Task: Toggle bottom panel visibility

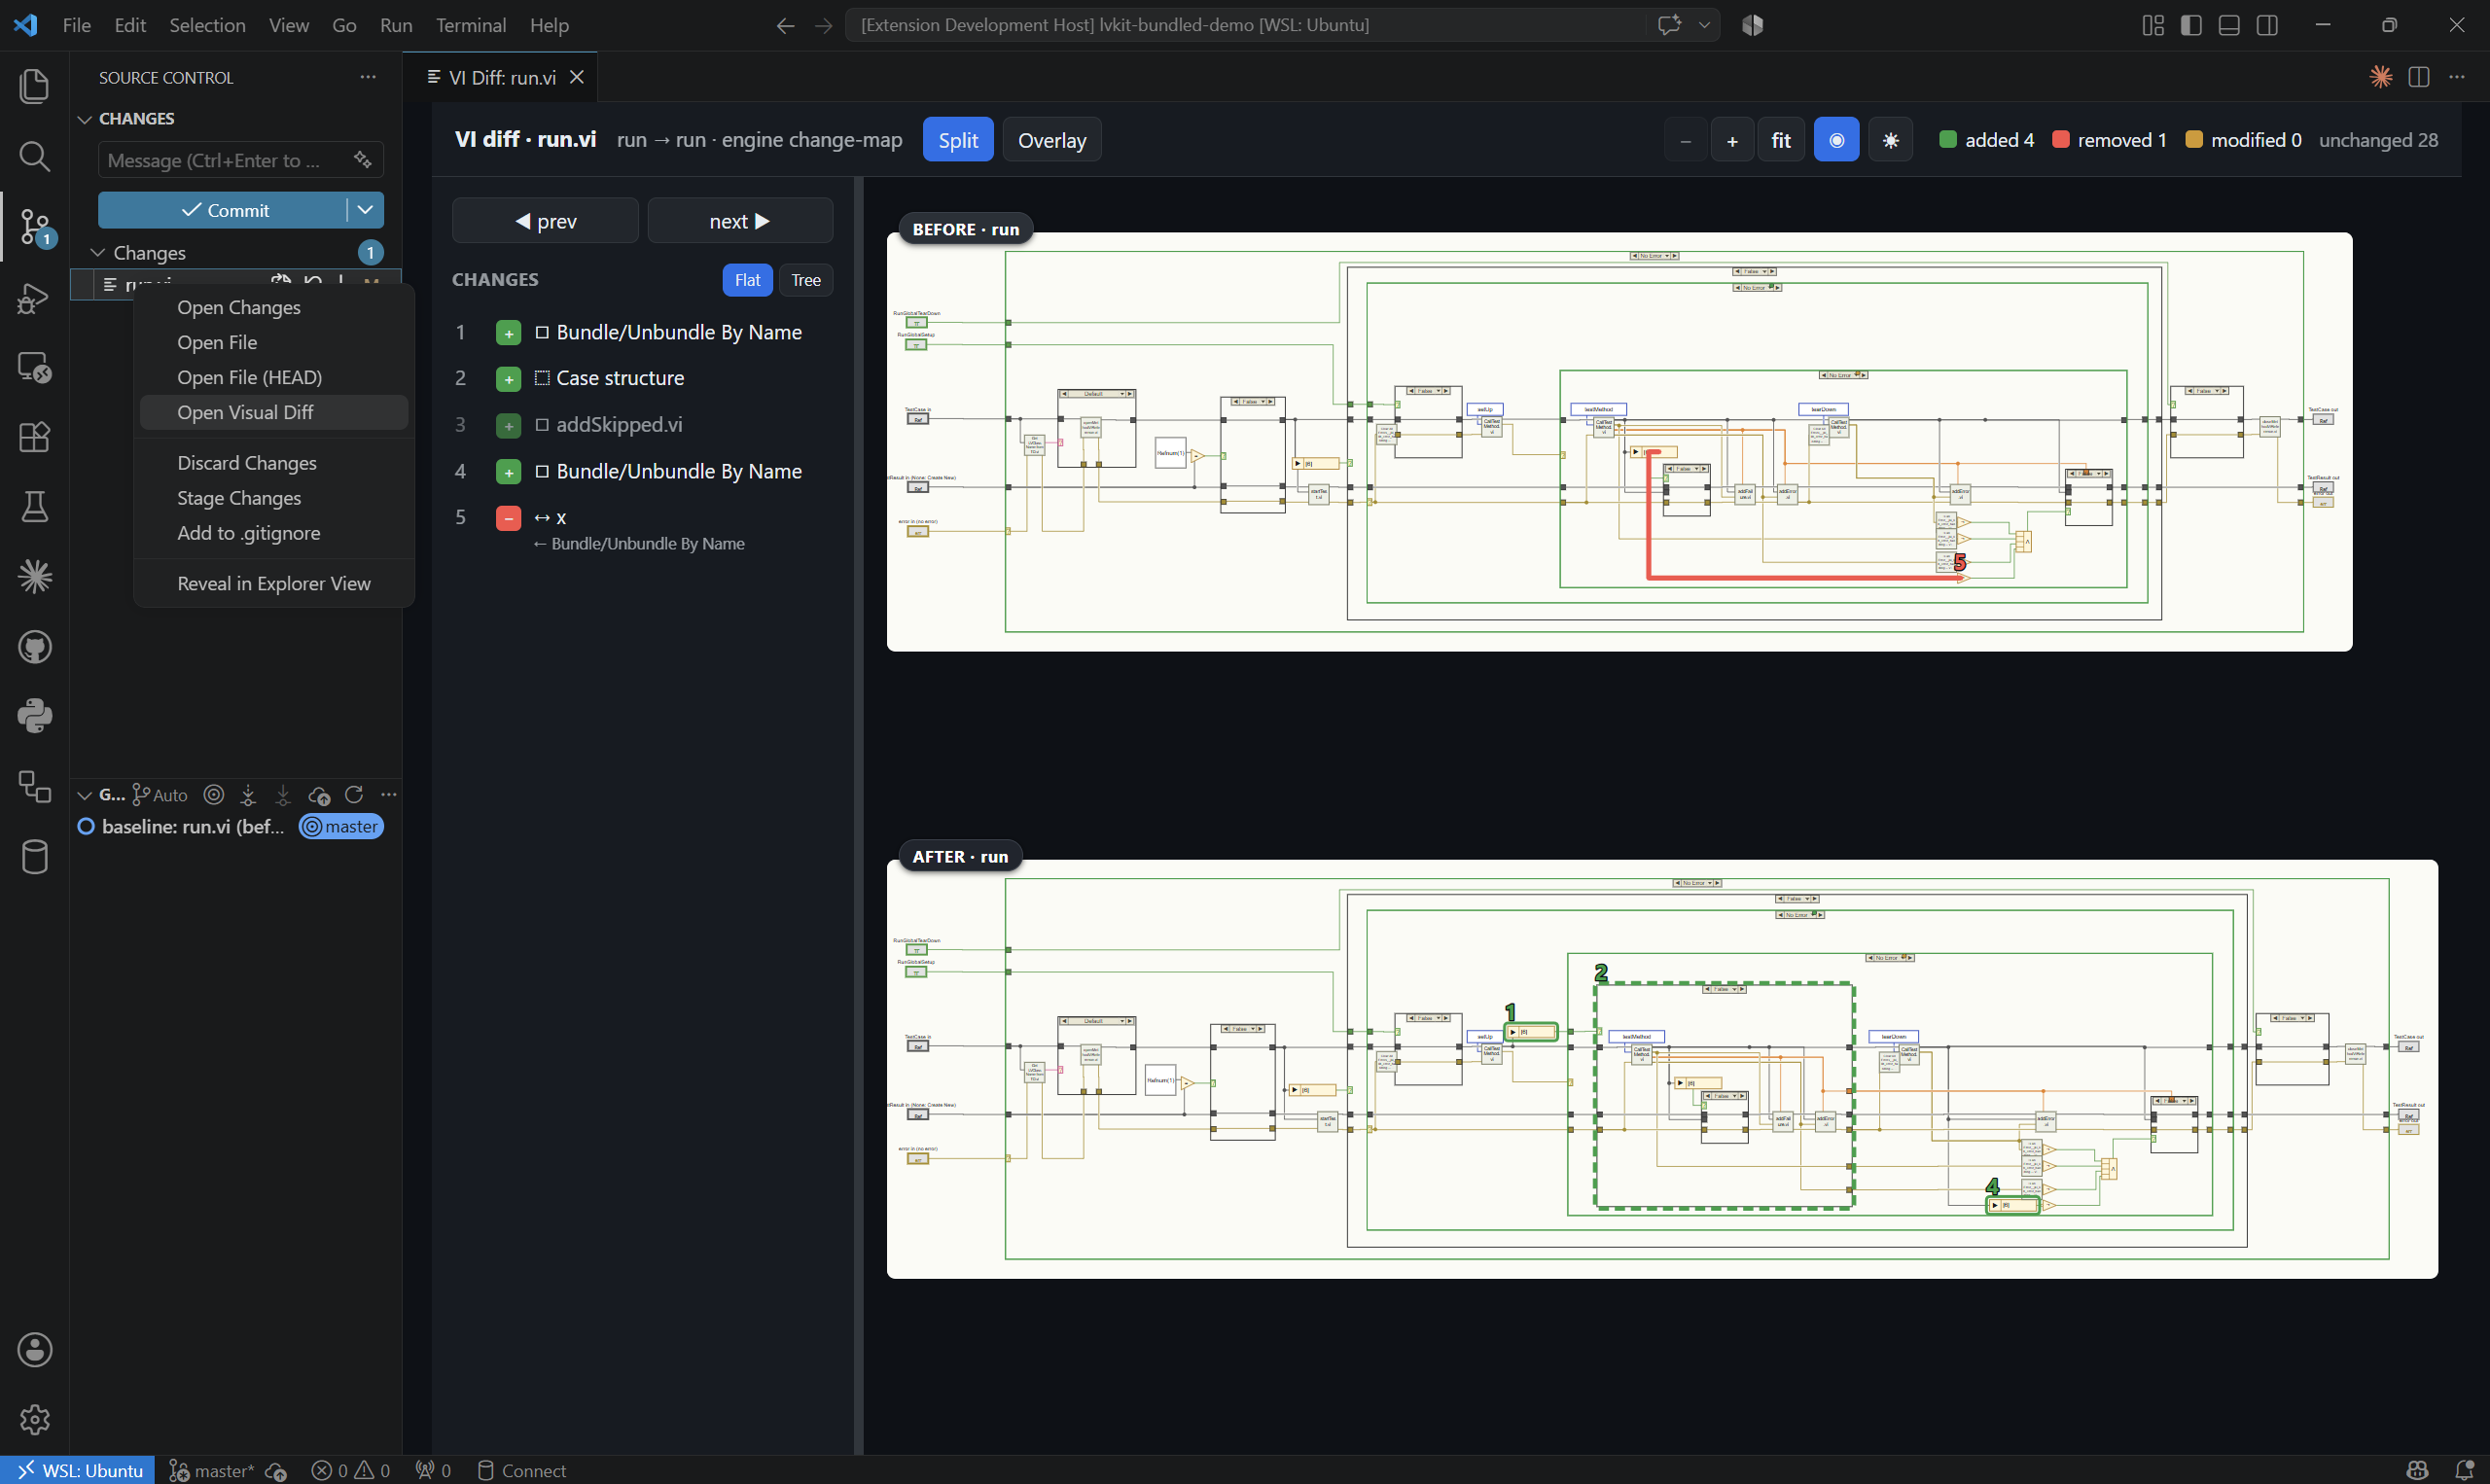Action: tap(2229, 25)
